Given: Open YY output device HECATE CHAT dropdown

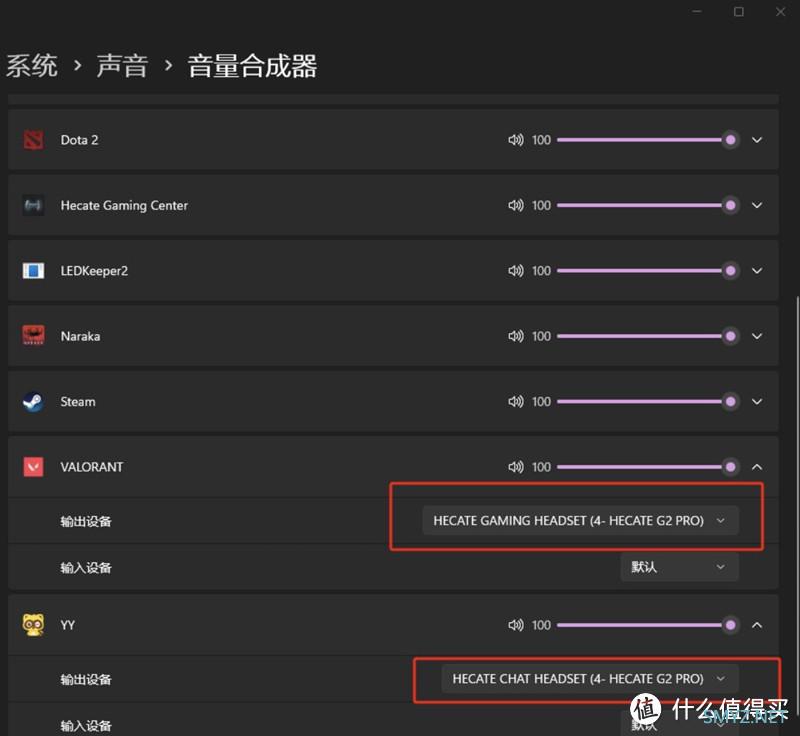Looking at the screenshot, I should tap(590, 679).
